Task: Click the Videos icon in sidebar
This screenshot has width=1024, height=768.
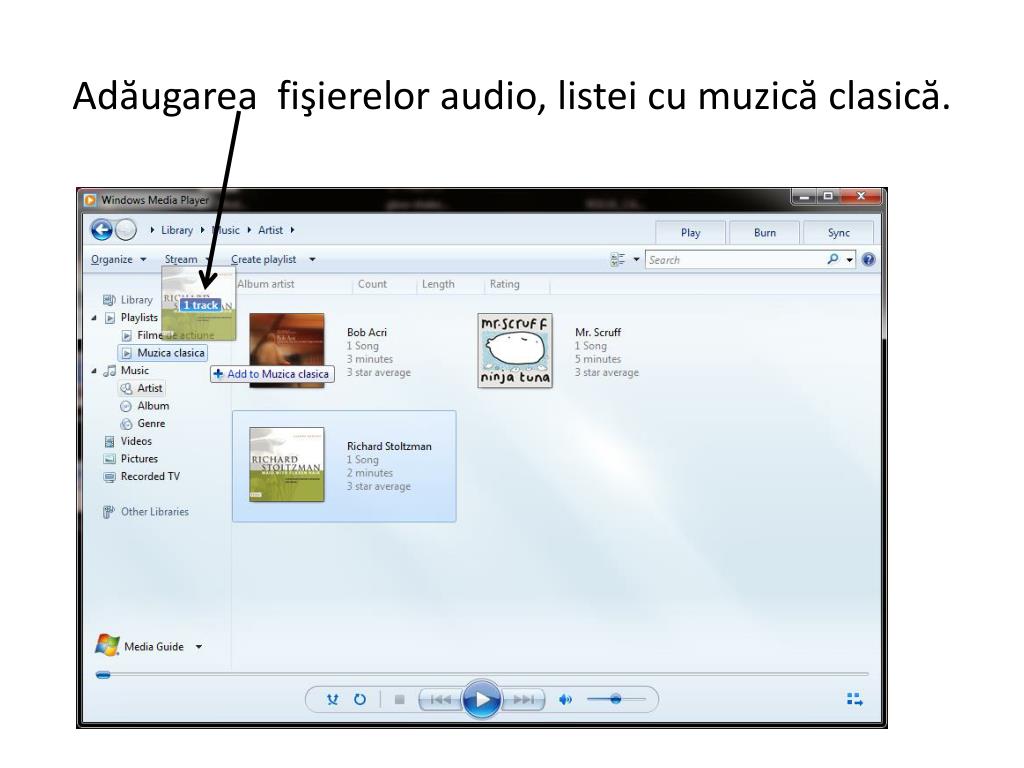Action: 110,441
